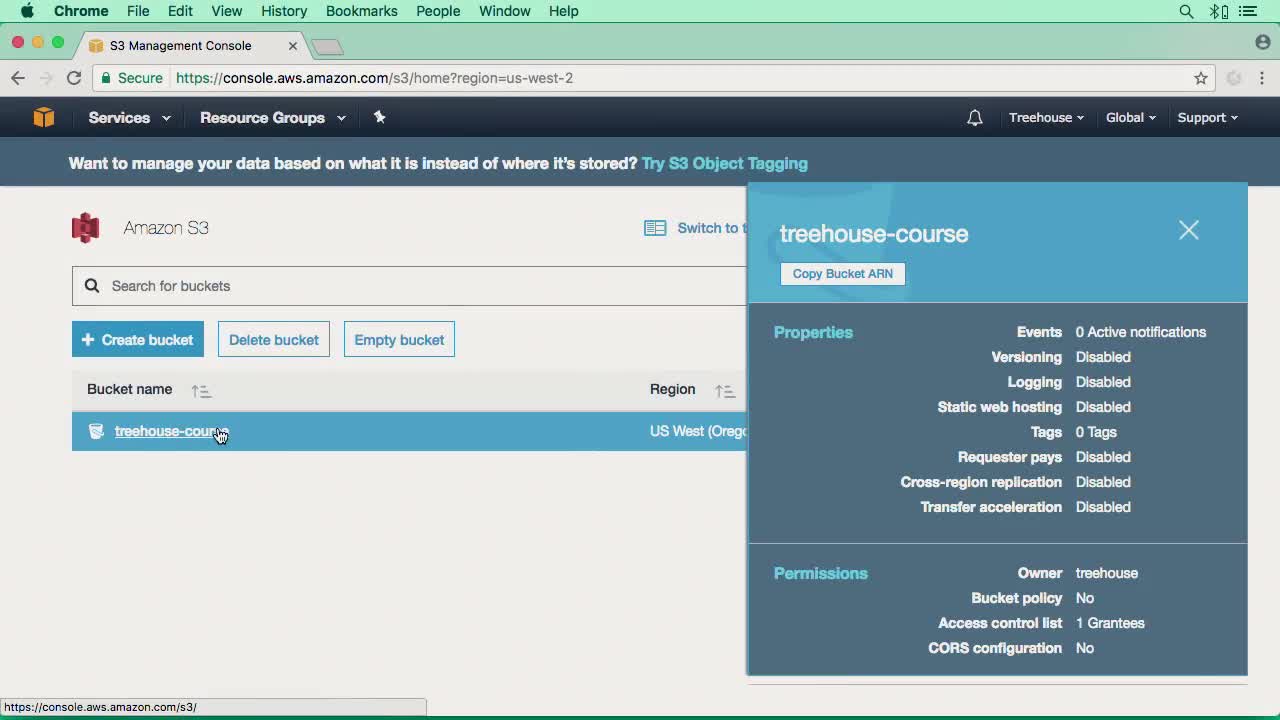
Task: Click the browser address bar URL
Action: pyautogui.click(x=375, y=78)
